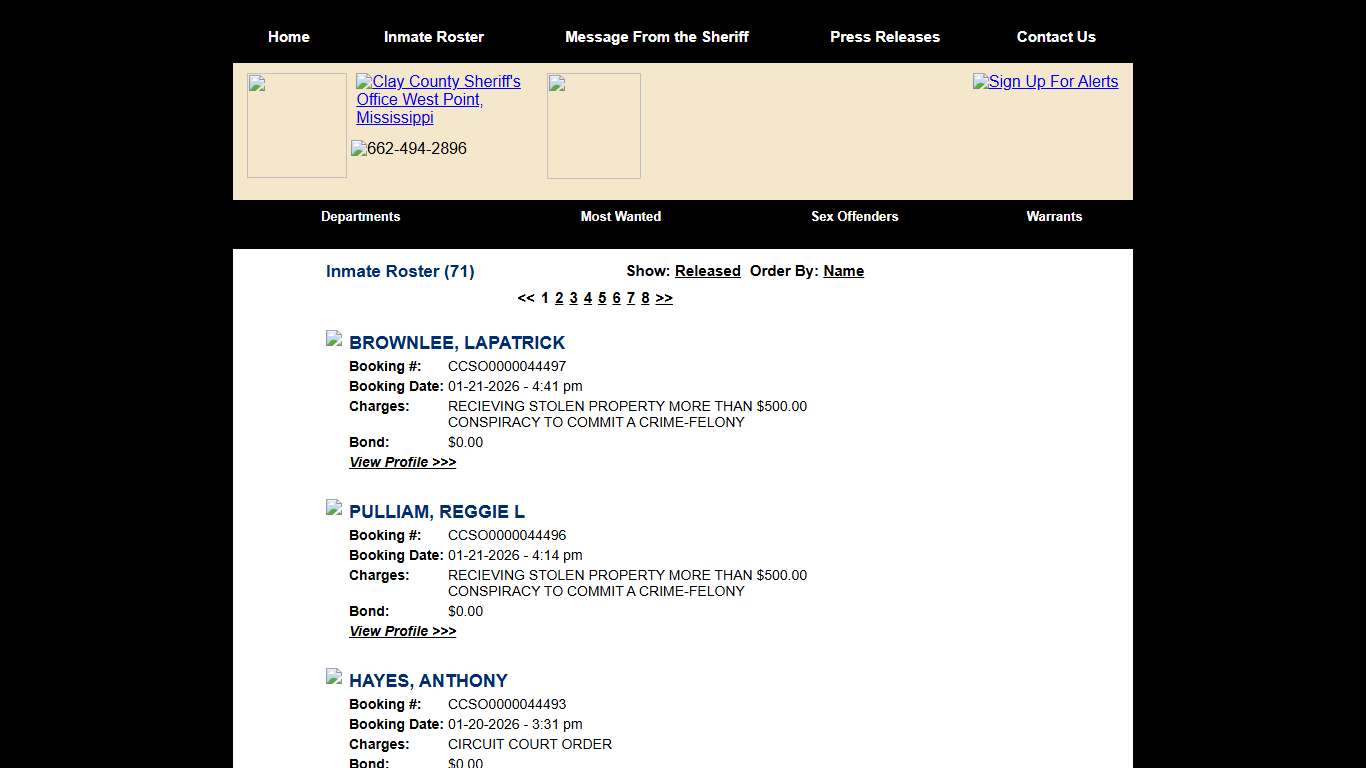Open Message From the Sheriff page
1366x768 pixels.
pyautogui.click(x=657, y=37)
